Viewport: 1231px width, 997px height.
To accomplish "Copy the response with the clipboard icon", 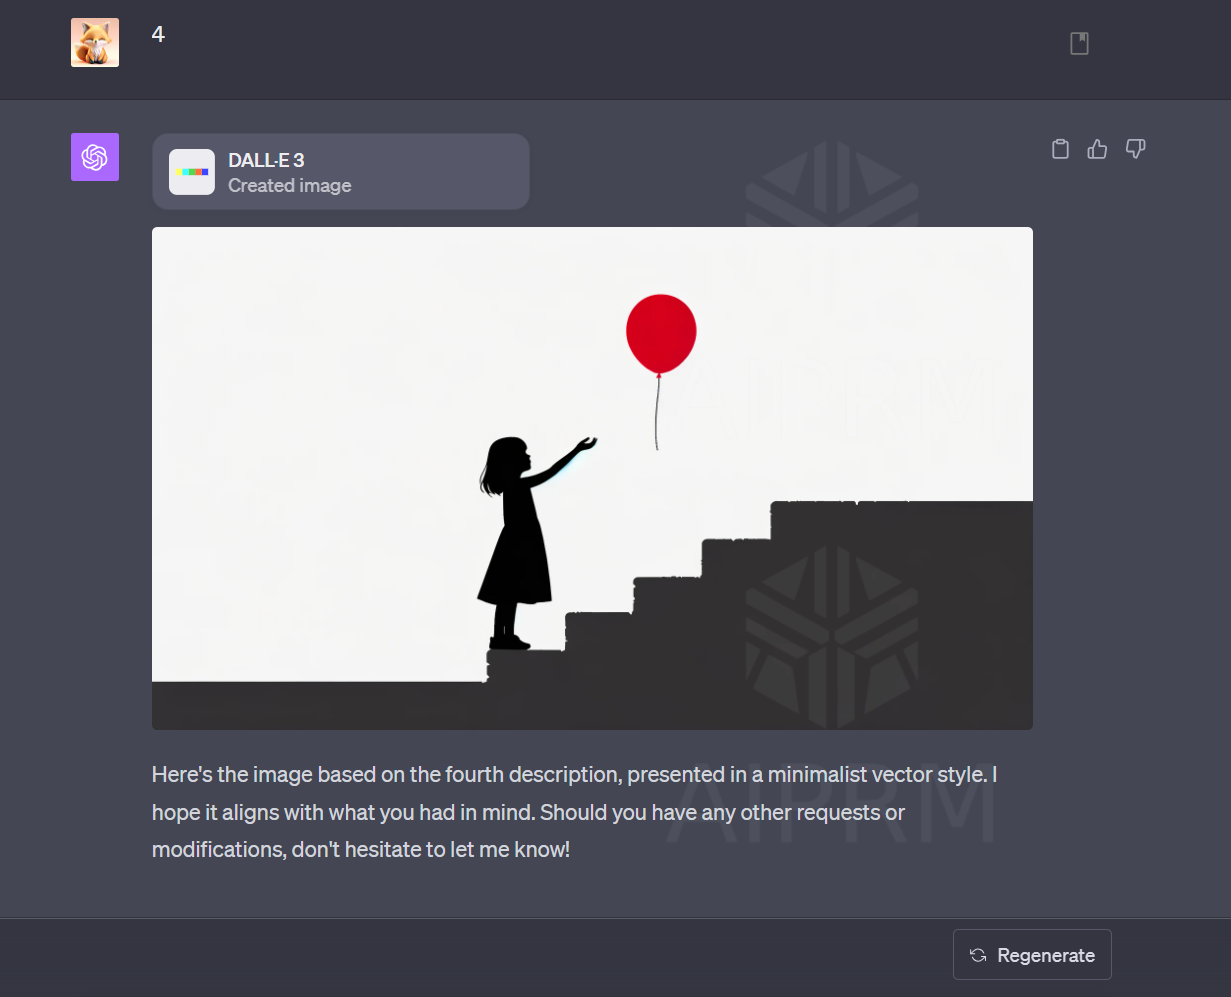I will 1061,149.
